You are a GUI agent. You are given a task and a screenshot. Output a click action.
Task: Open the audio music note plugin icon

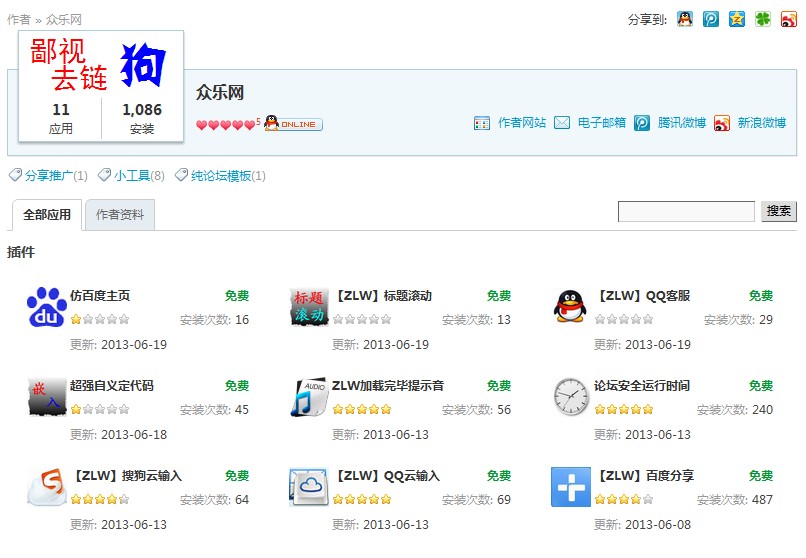[x=309, y=397]
